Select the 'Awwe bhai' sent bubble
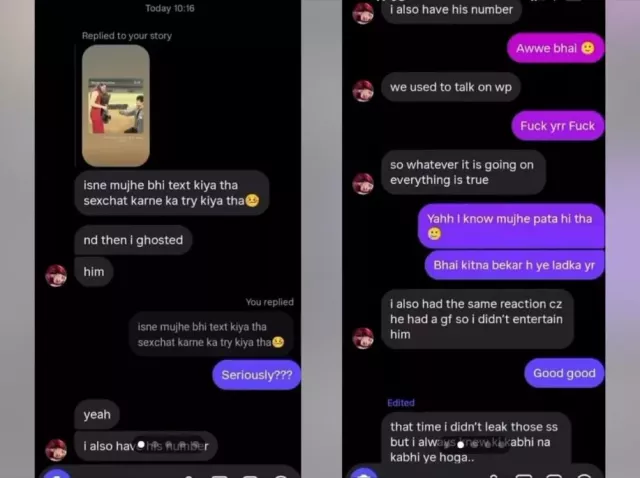Viewport: 640px width, 478px height. pos(555,48)
